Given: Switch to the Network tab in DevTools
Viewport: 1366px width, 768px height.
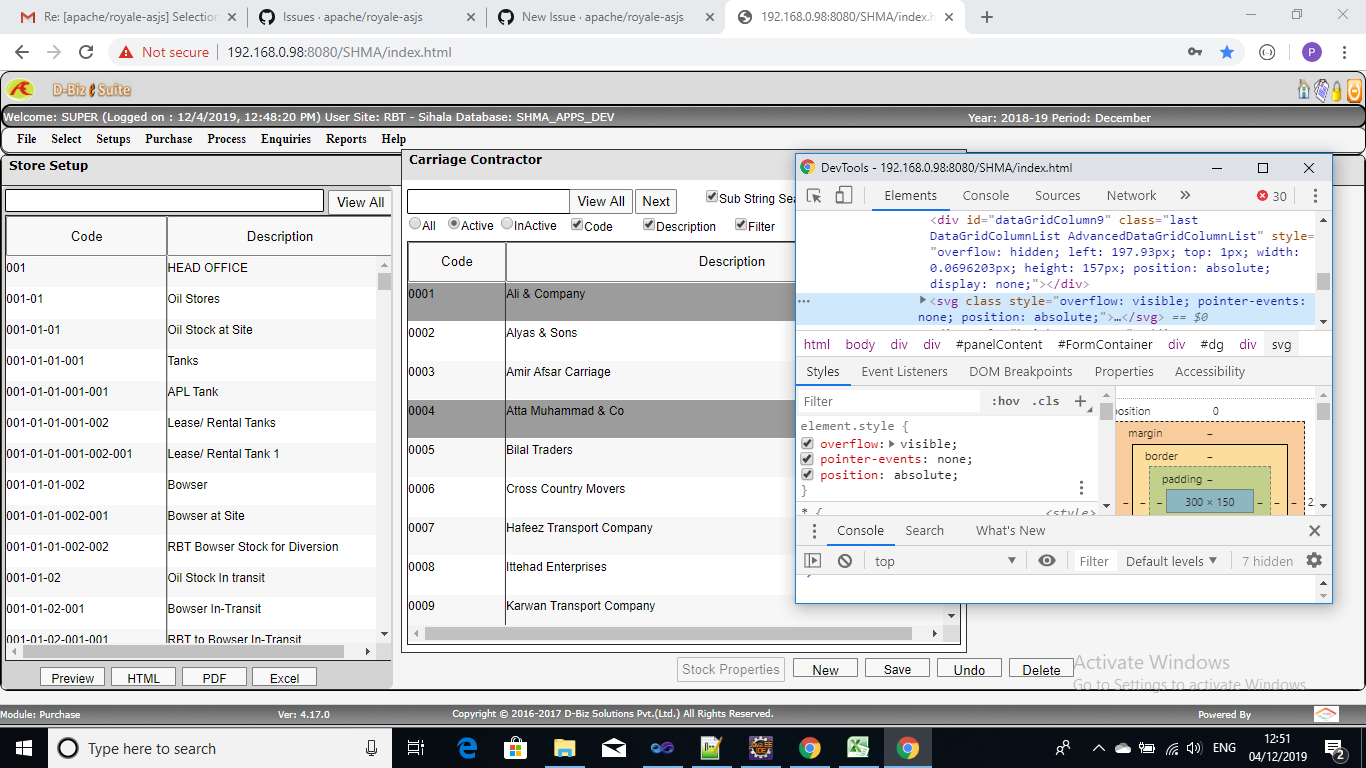Looking at the screenshot, I should tap(1131, 196).
